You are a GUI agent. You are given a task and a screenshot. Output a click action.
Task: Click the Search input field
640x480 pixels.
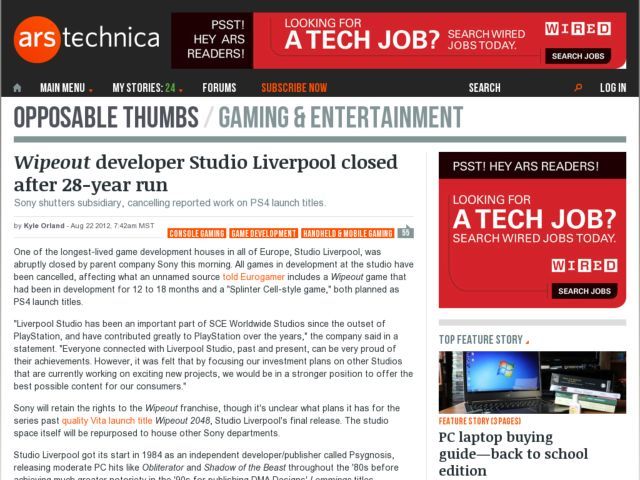click(x=518, y=88)
